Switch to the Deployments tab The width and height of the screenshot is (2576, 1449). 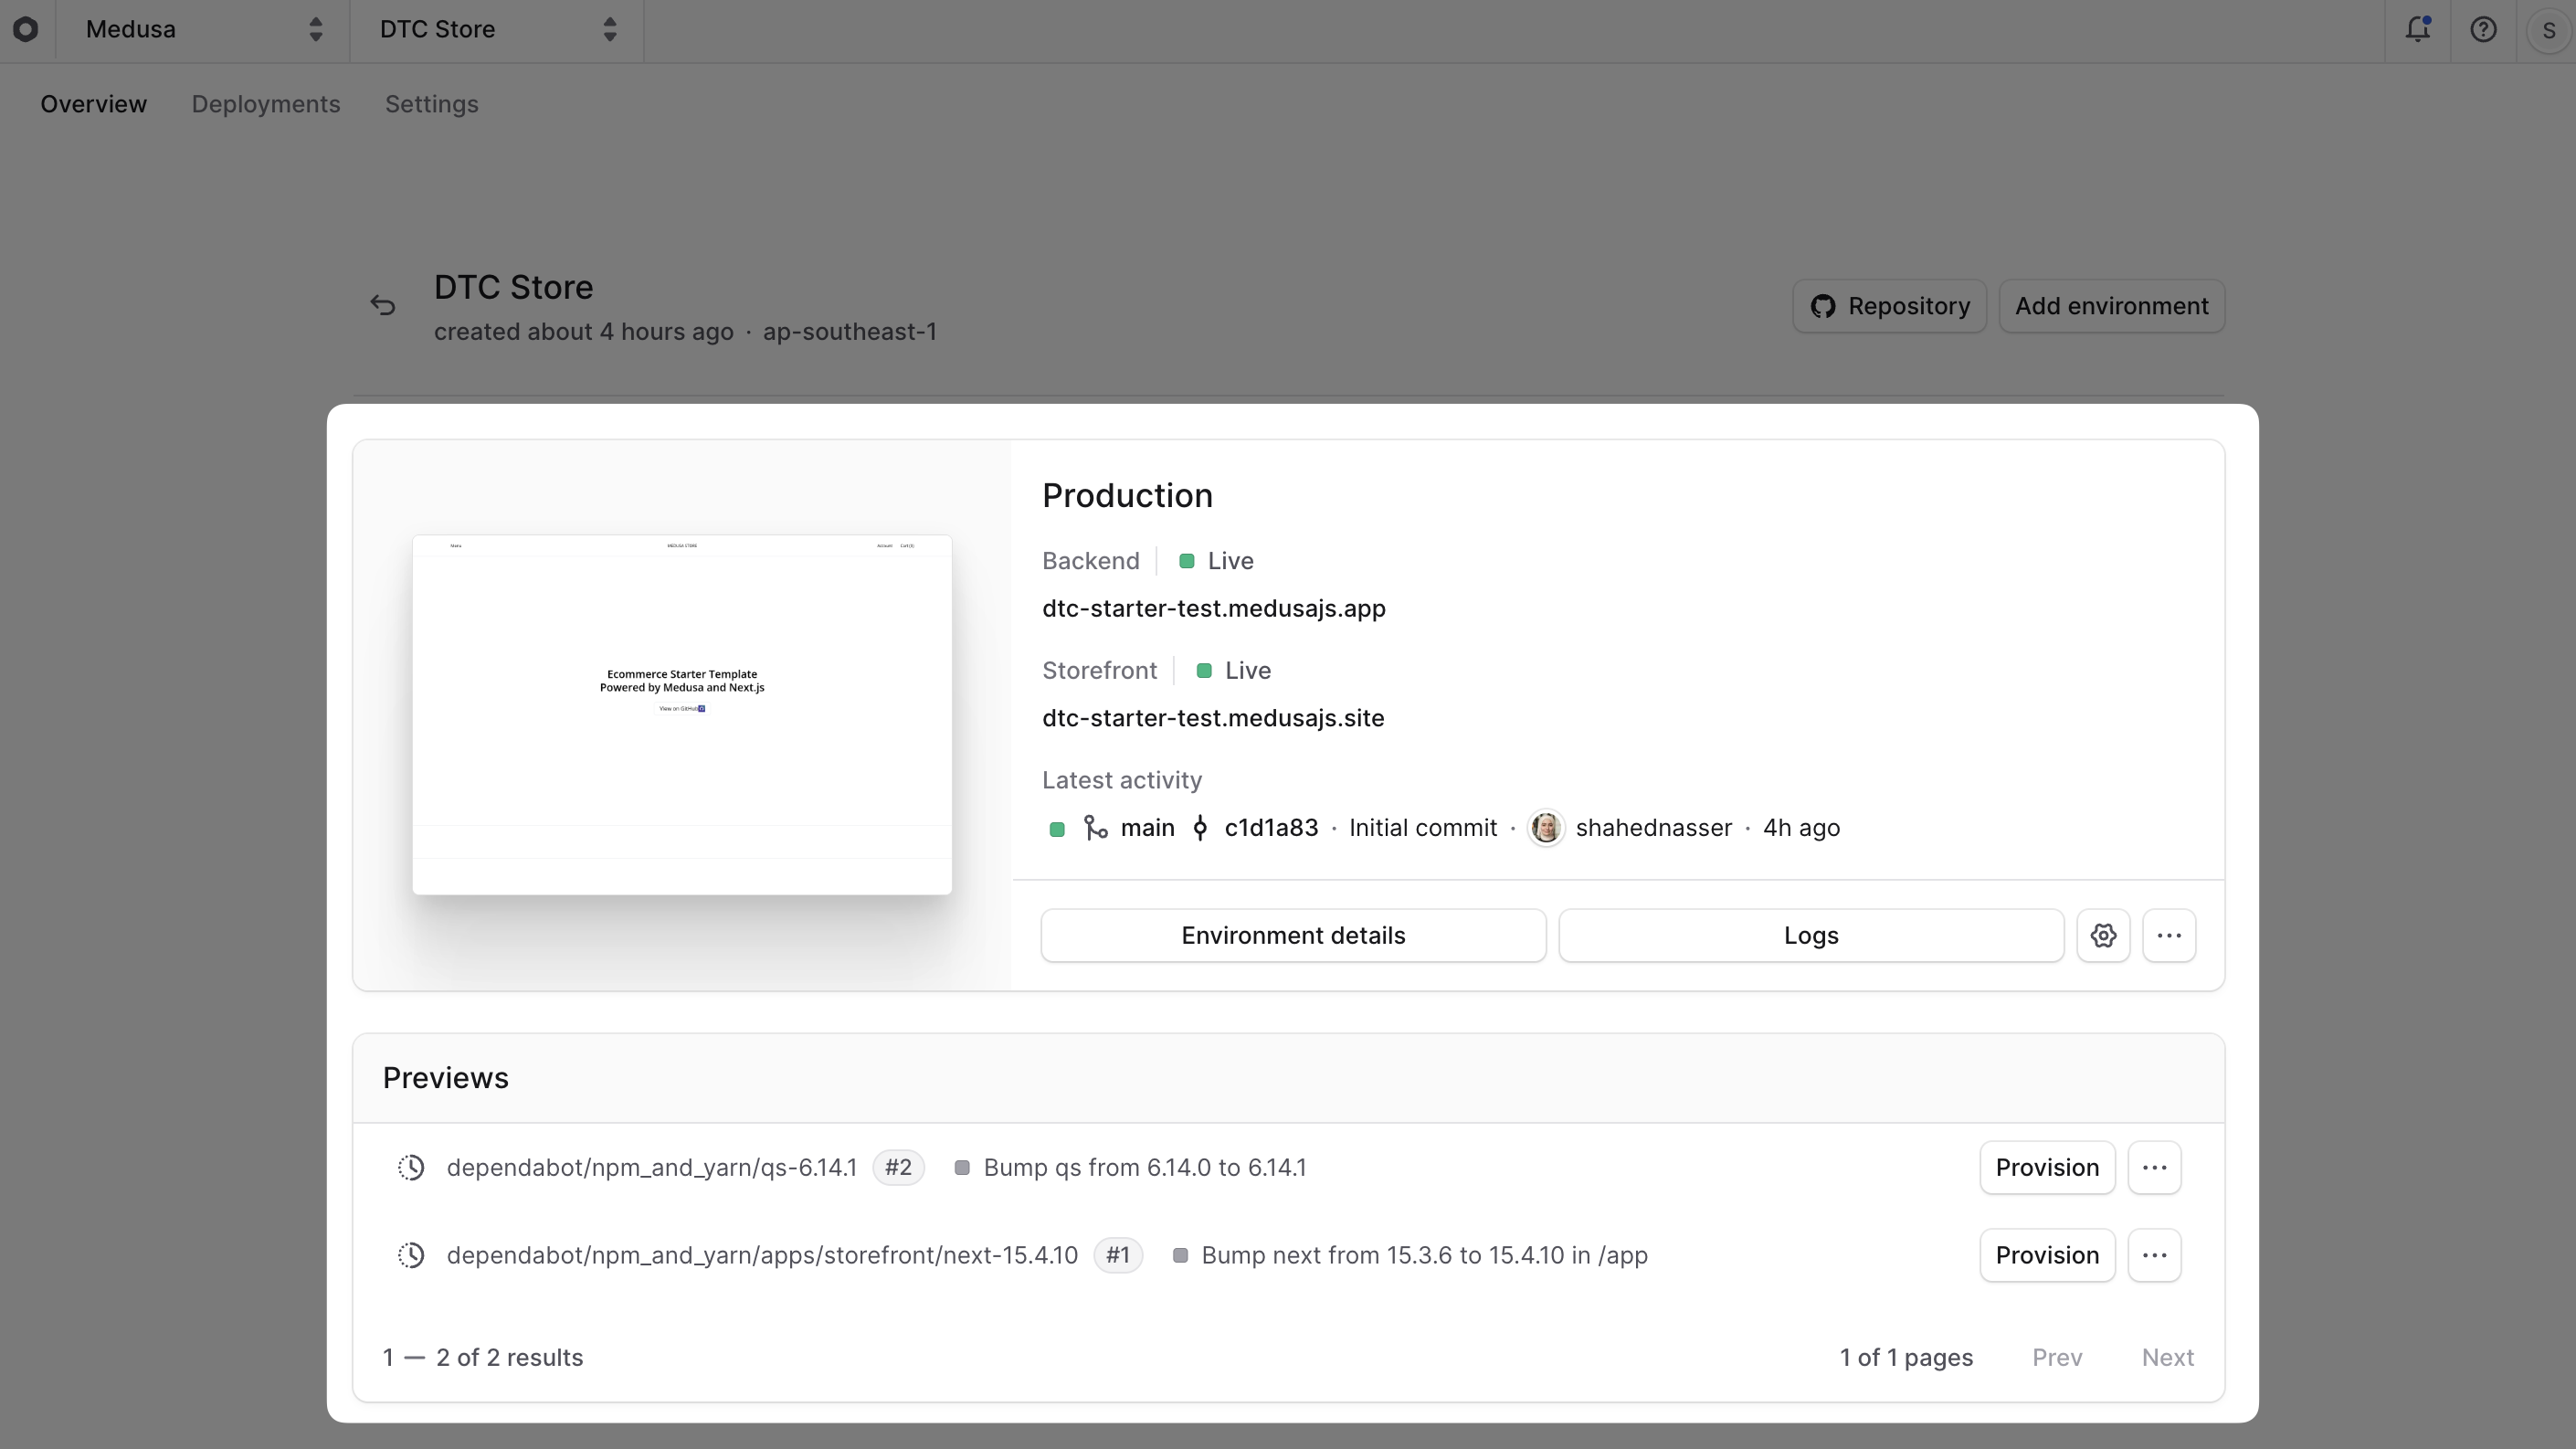[x=265, y=104]
